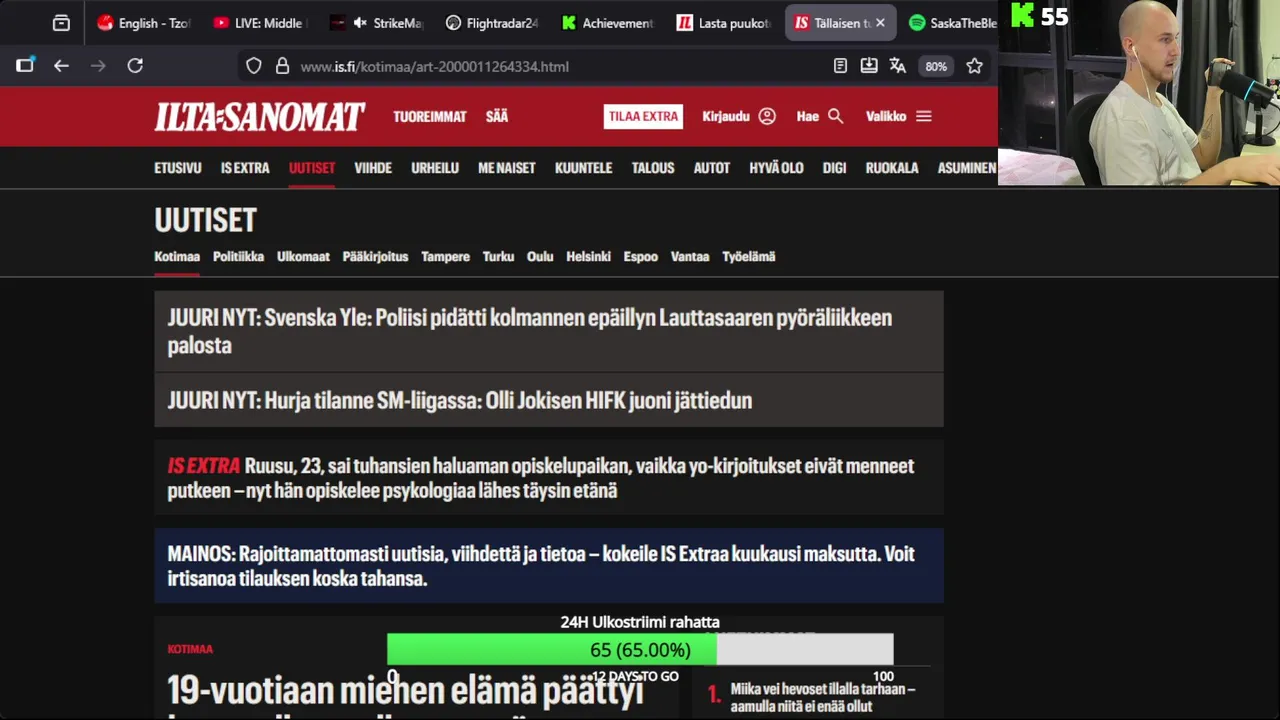Close the Tällaisen browser tab
This screenshot has height=720, width=1280.
880,23
